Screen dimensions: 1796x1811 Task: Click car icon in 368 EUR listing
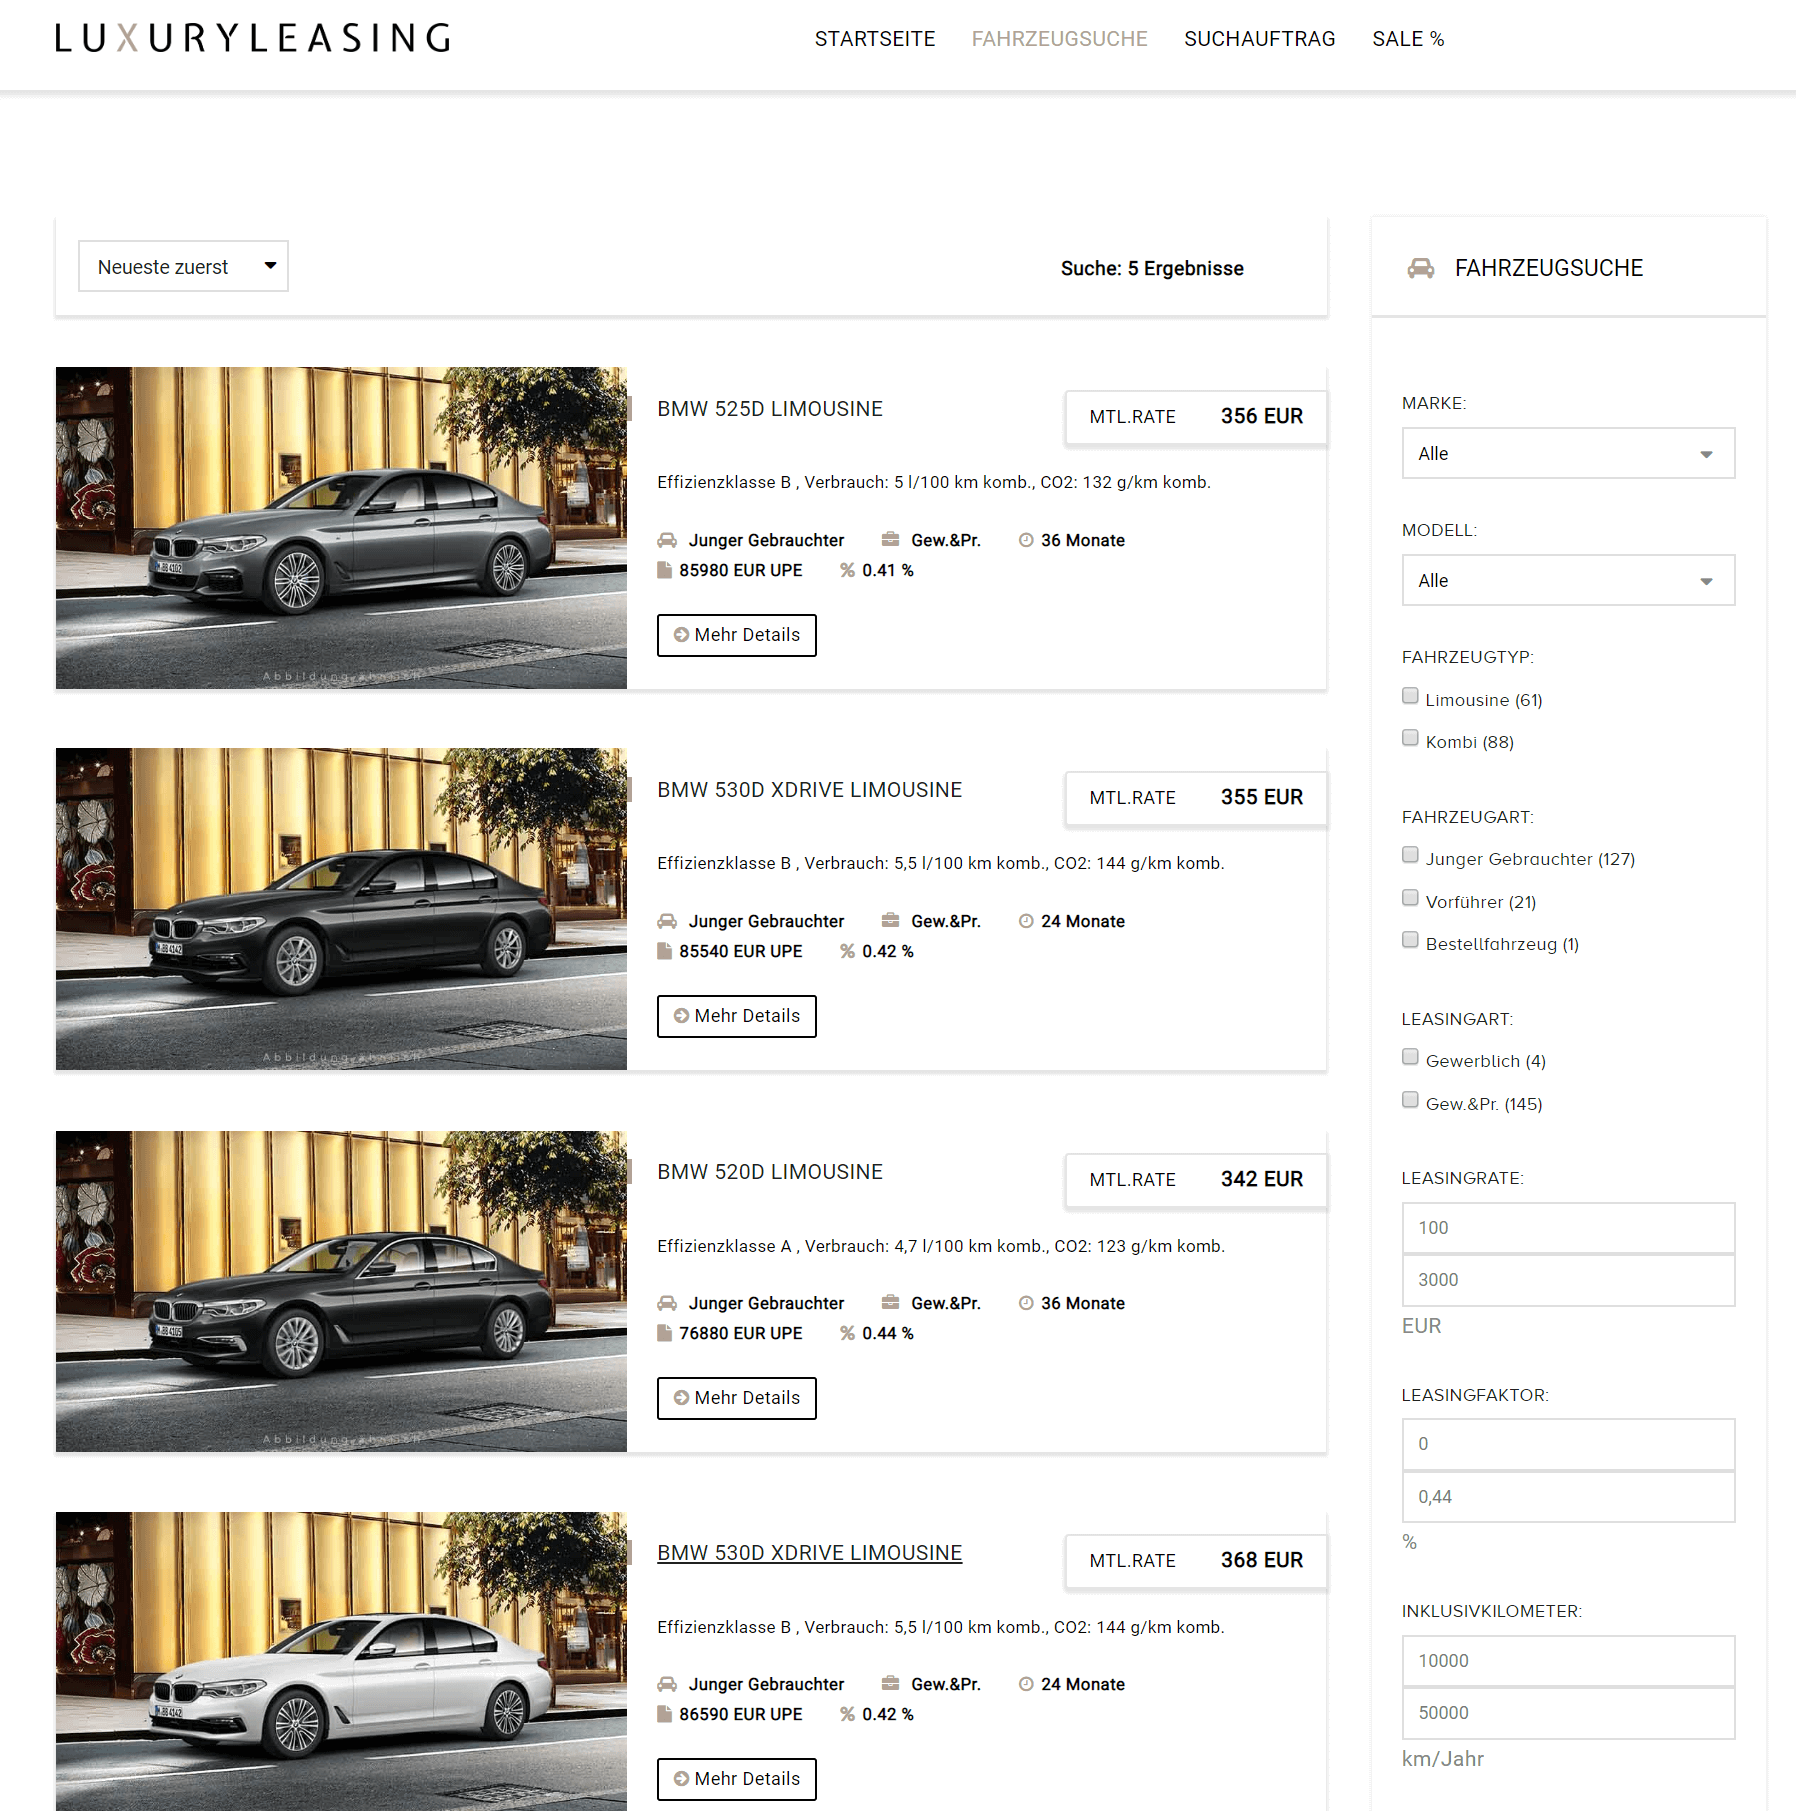point(667,1684)
